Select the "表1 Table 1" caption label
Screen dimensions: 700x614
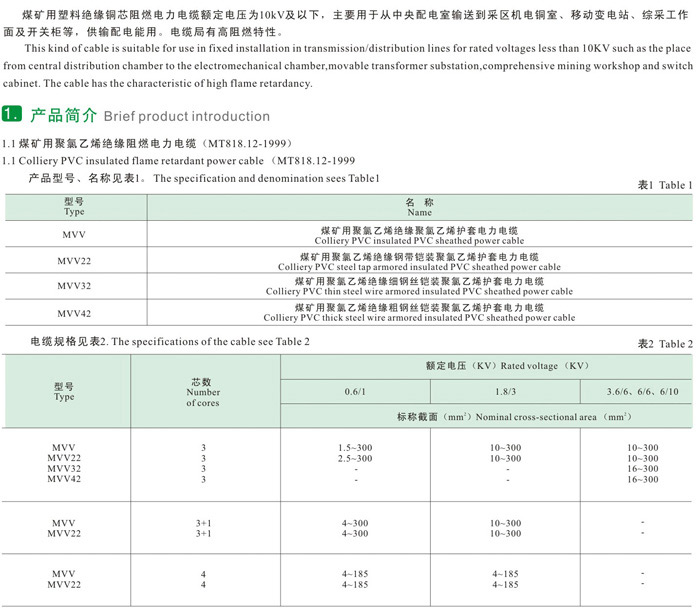click(x=665, y=185)
